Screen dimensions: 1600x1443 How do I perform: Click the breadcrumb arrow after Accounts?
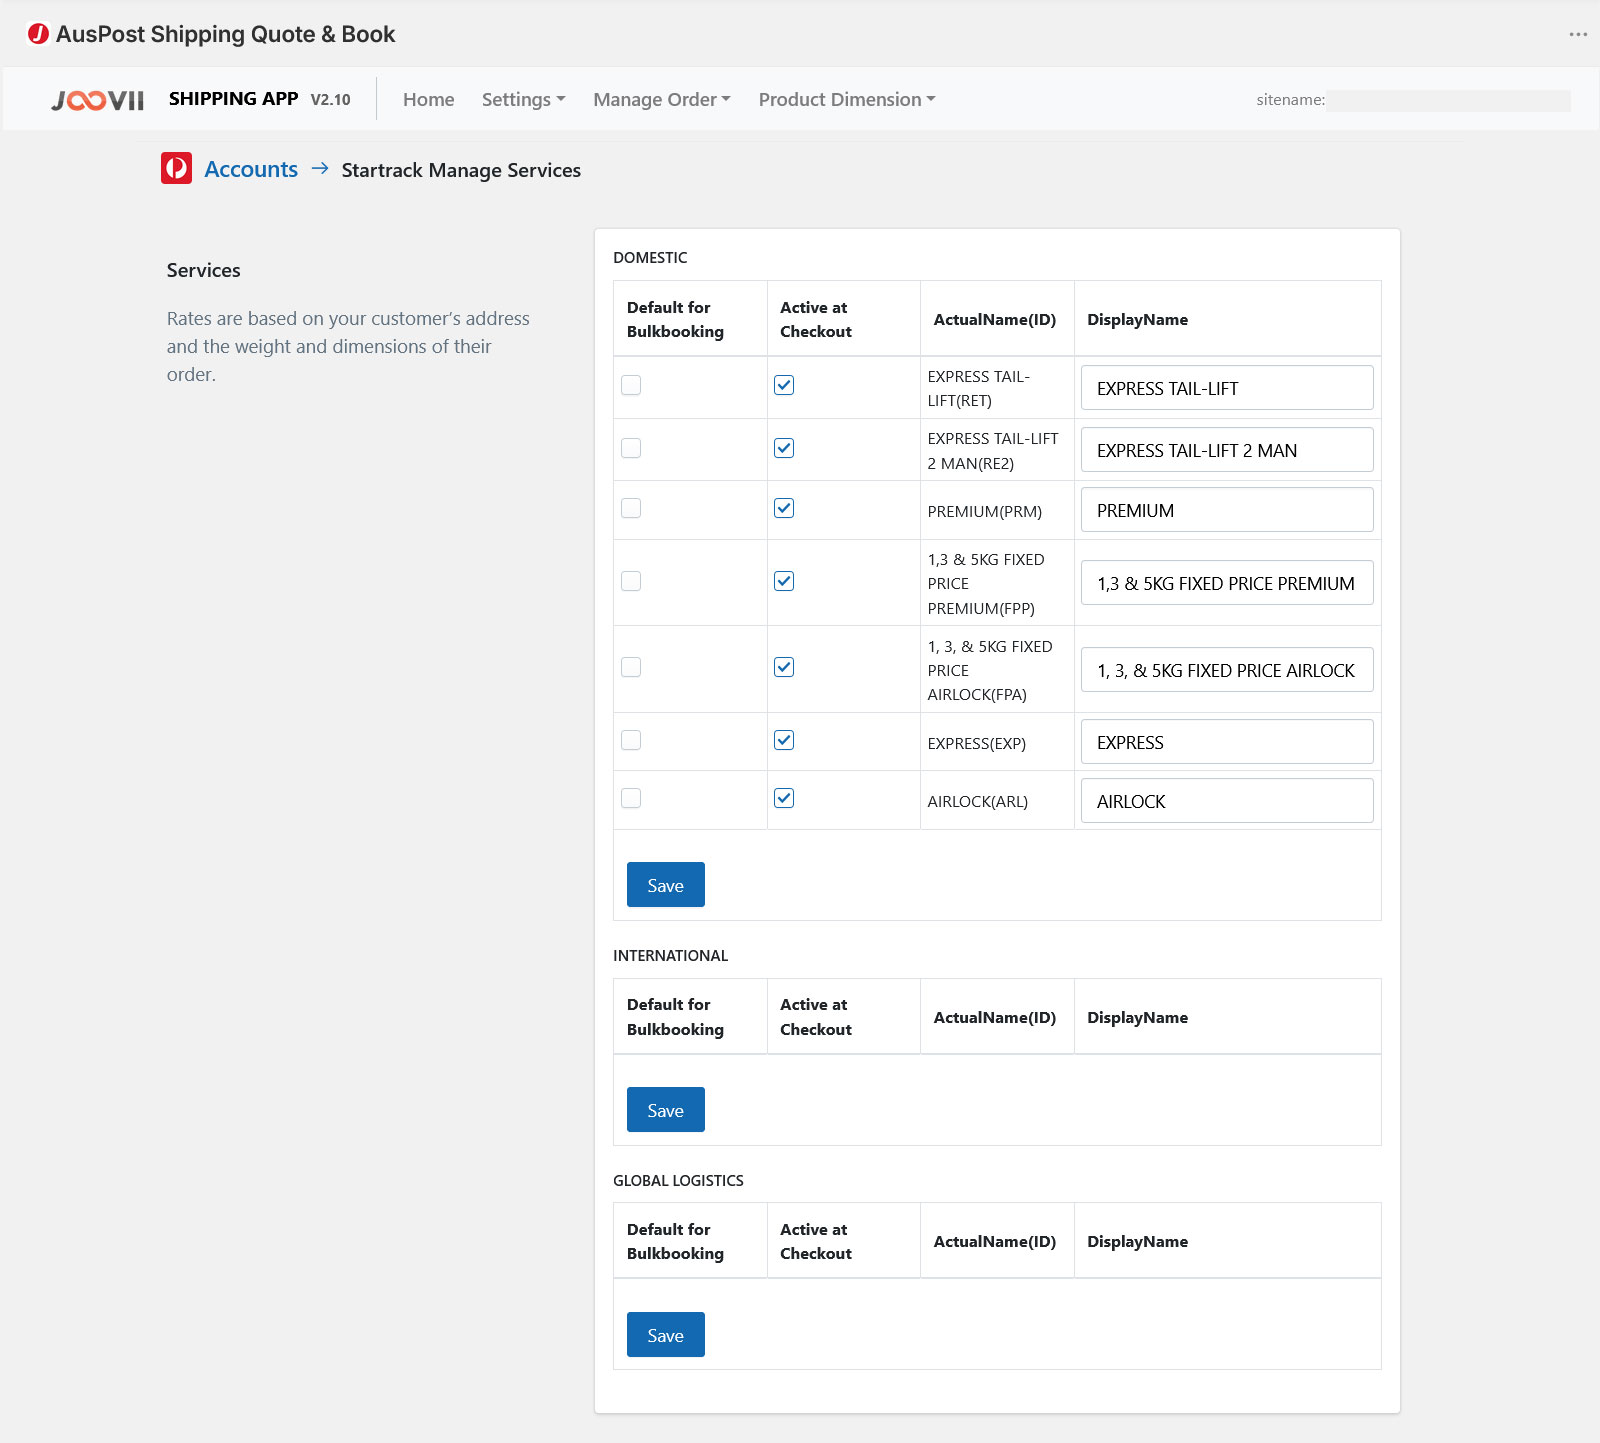pos(320,168)
